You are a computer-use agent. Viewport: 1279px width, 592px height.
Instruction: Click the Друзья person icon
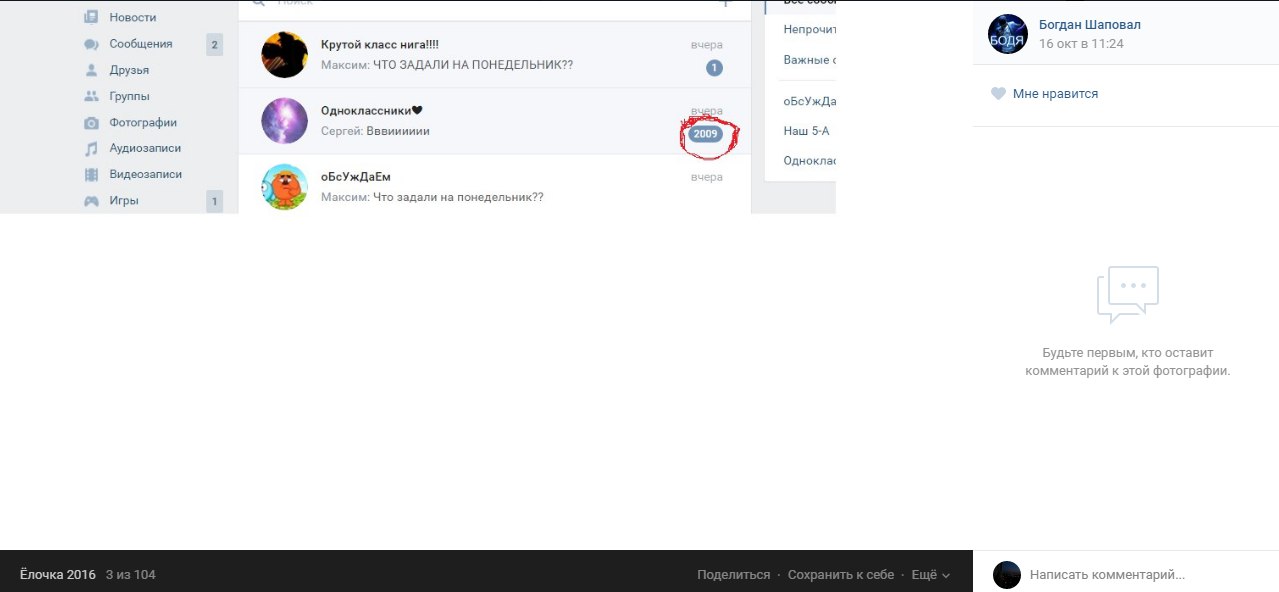coord(91,70)
